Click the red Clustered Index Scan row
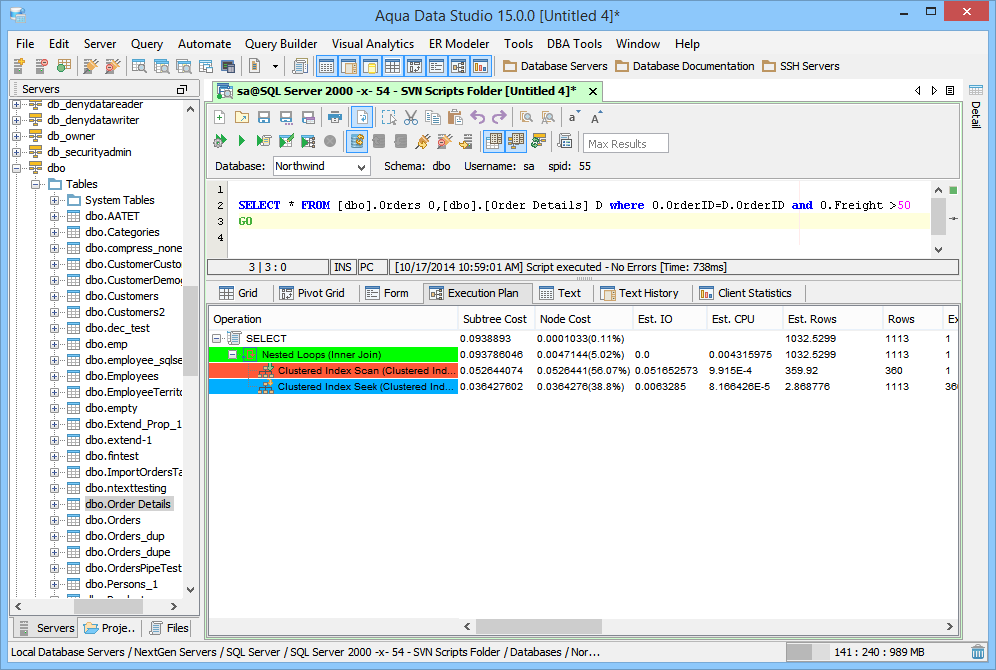 [x=333, y=371]
